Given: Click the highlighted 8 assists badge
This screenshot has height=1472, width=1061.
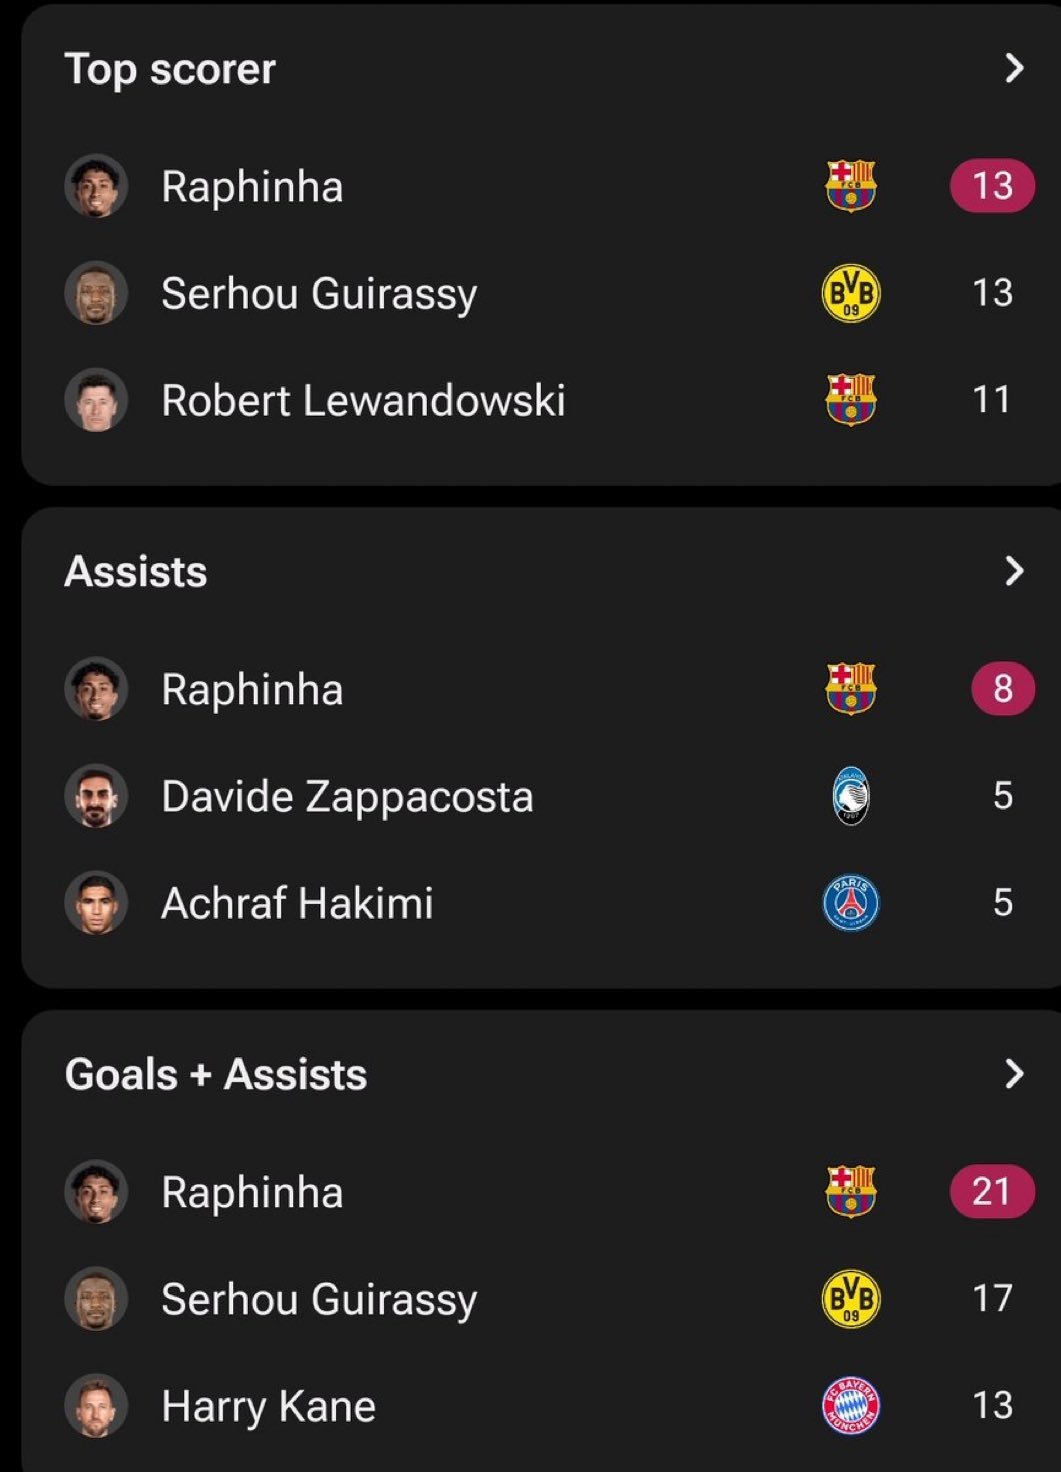Looking at the screenshot, I should pyautogui.click(x=1003, y=688).
